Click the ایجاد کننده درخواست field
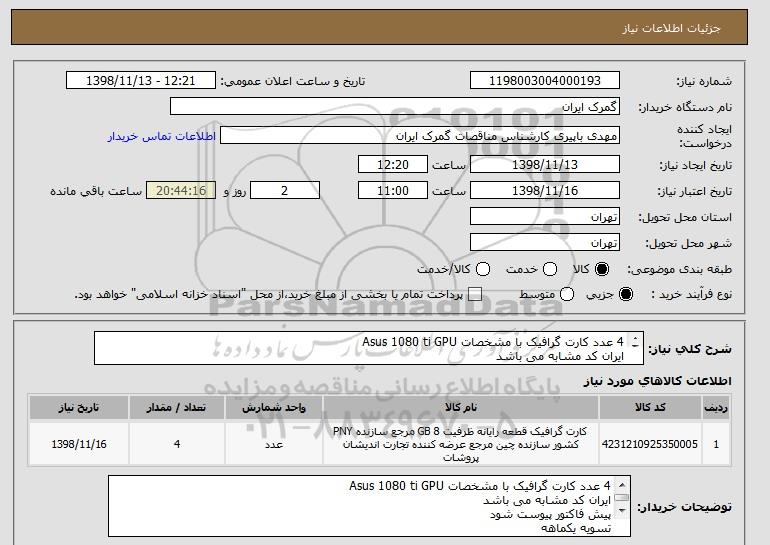Image resolution: width=770 pixels, height=545 pixels. pos(420,136)
